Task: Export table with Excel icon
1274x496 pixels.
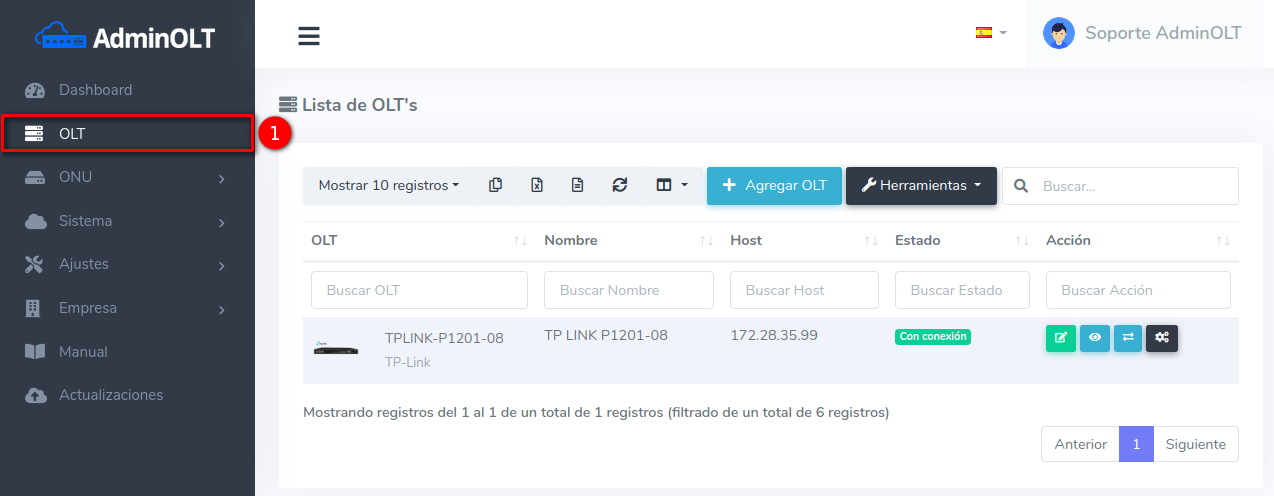Action: [x=537, y=185]
